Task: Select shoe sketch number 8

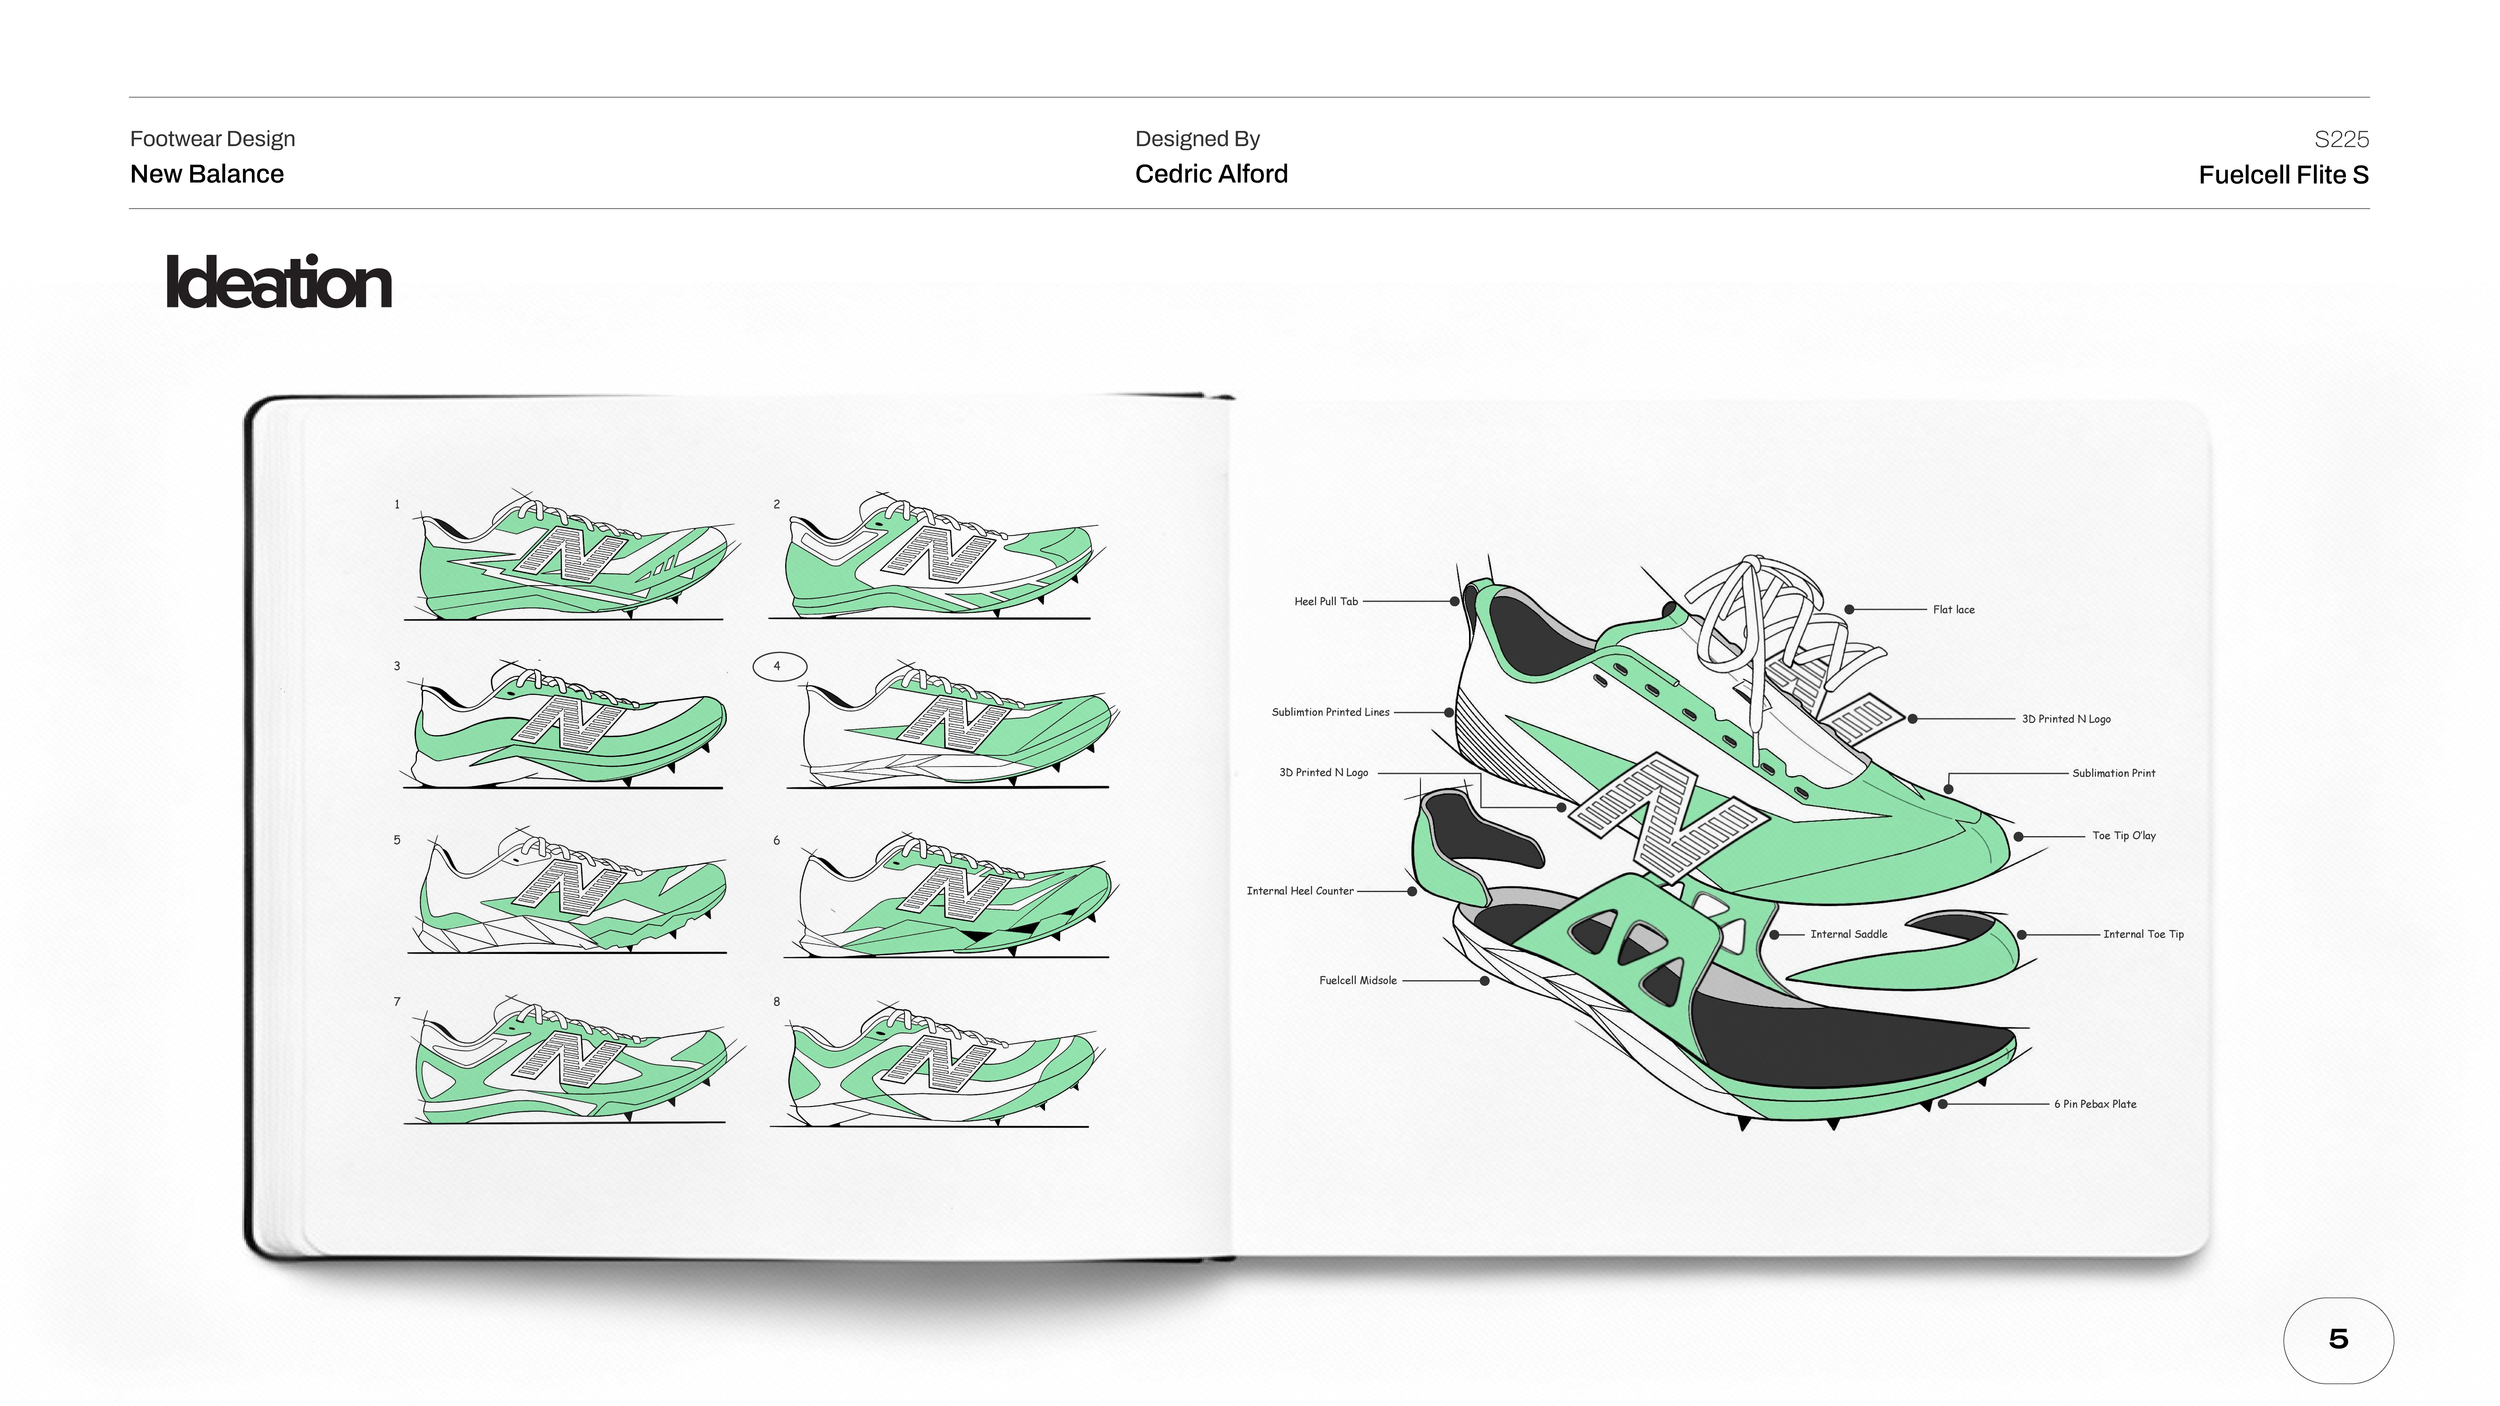Action: pos(940,1065)
